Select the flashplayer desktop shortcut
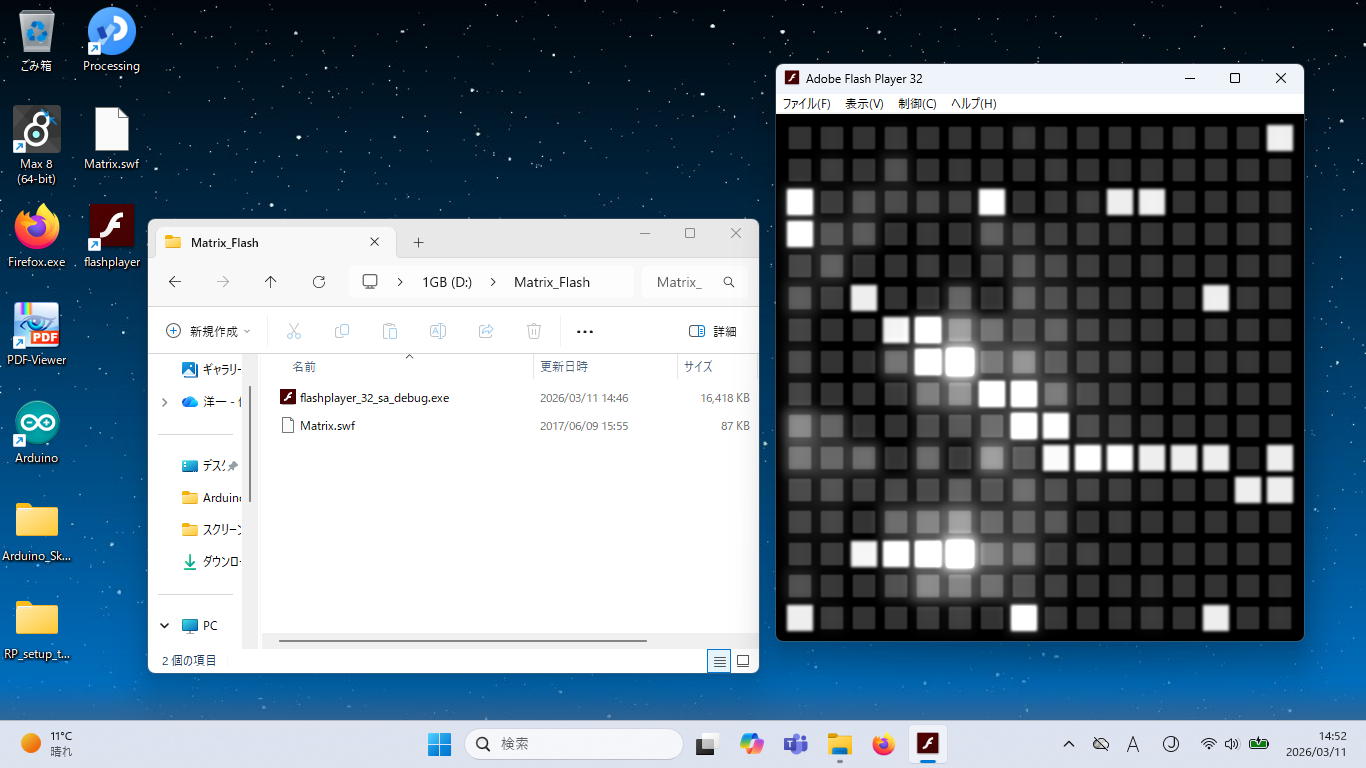This screenshot has height=768, width=1366. pos(111,237)
